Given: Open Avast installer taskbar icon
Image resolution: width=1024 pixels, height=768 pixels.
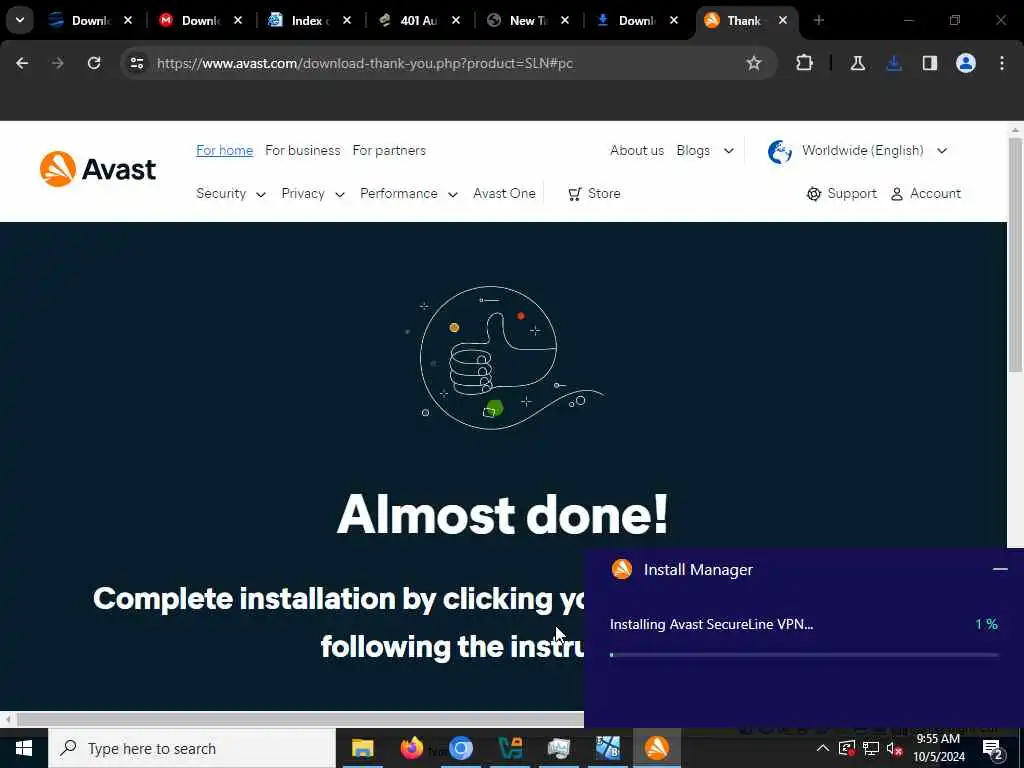Looking at the screenshot, I should tap(656, 748).
